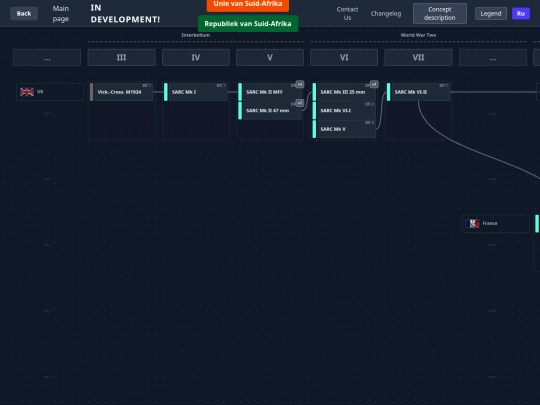
Task: Click the v2 badge on SARC Mk II 47 mm
Action: pyautogui.click(x=300, y=103)
